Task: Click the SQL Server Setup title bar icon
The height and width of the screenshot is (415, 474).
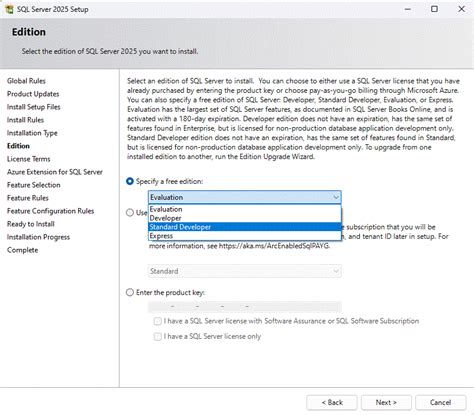Action: [10, 9]
